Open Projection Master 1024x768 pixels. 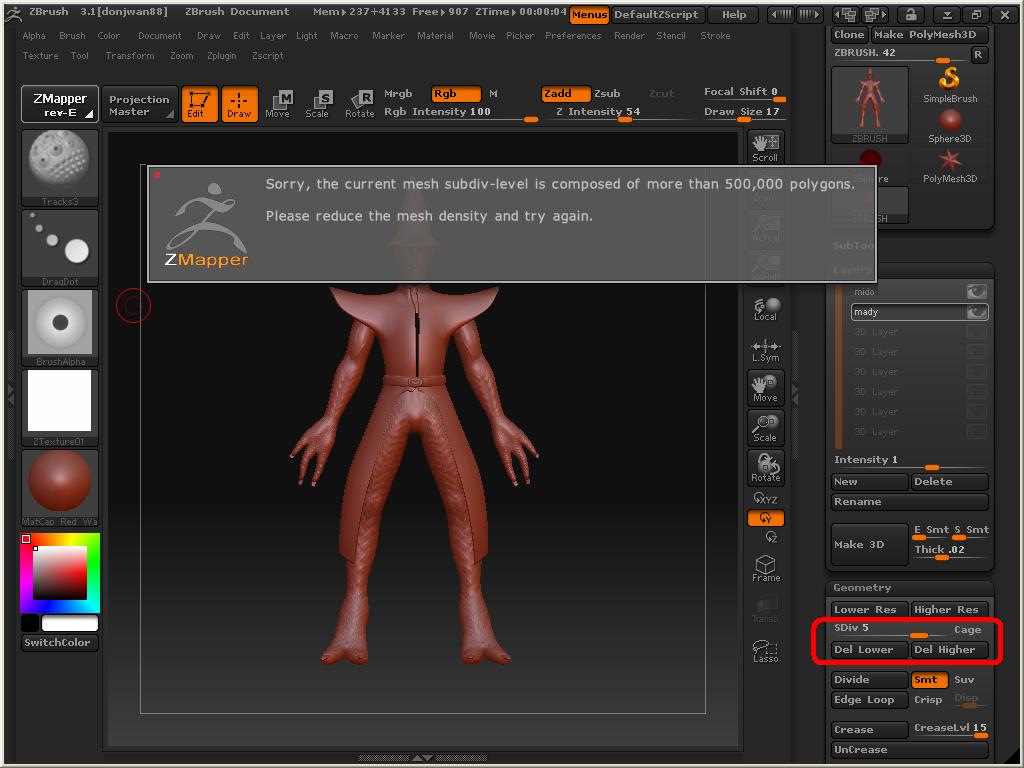tap(140, 104)
